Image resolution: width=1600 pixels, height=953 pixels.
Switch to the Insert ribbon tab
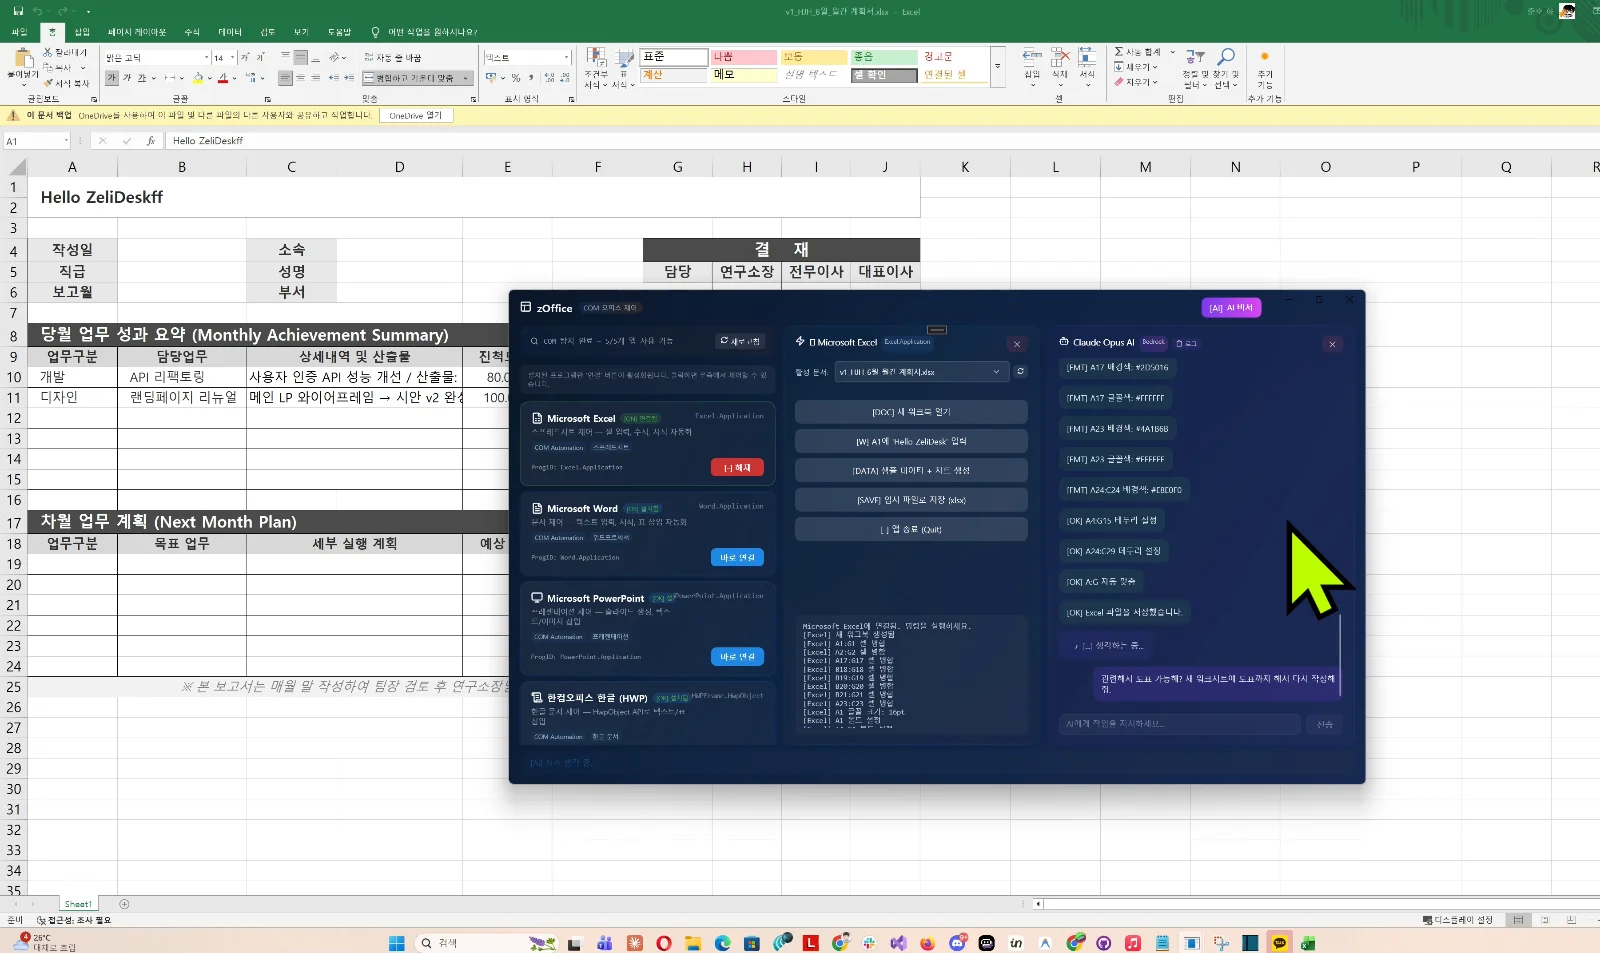tap(82, 32)
